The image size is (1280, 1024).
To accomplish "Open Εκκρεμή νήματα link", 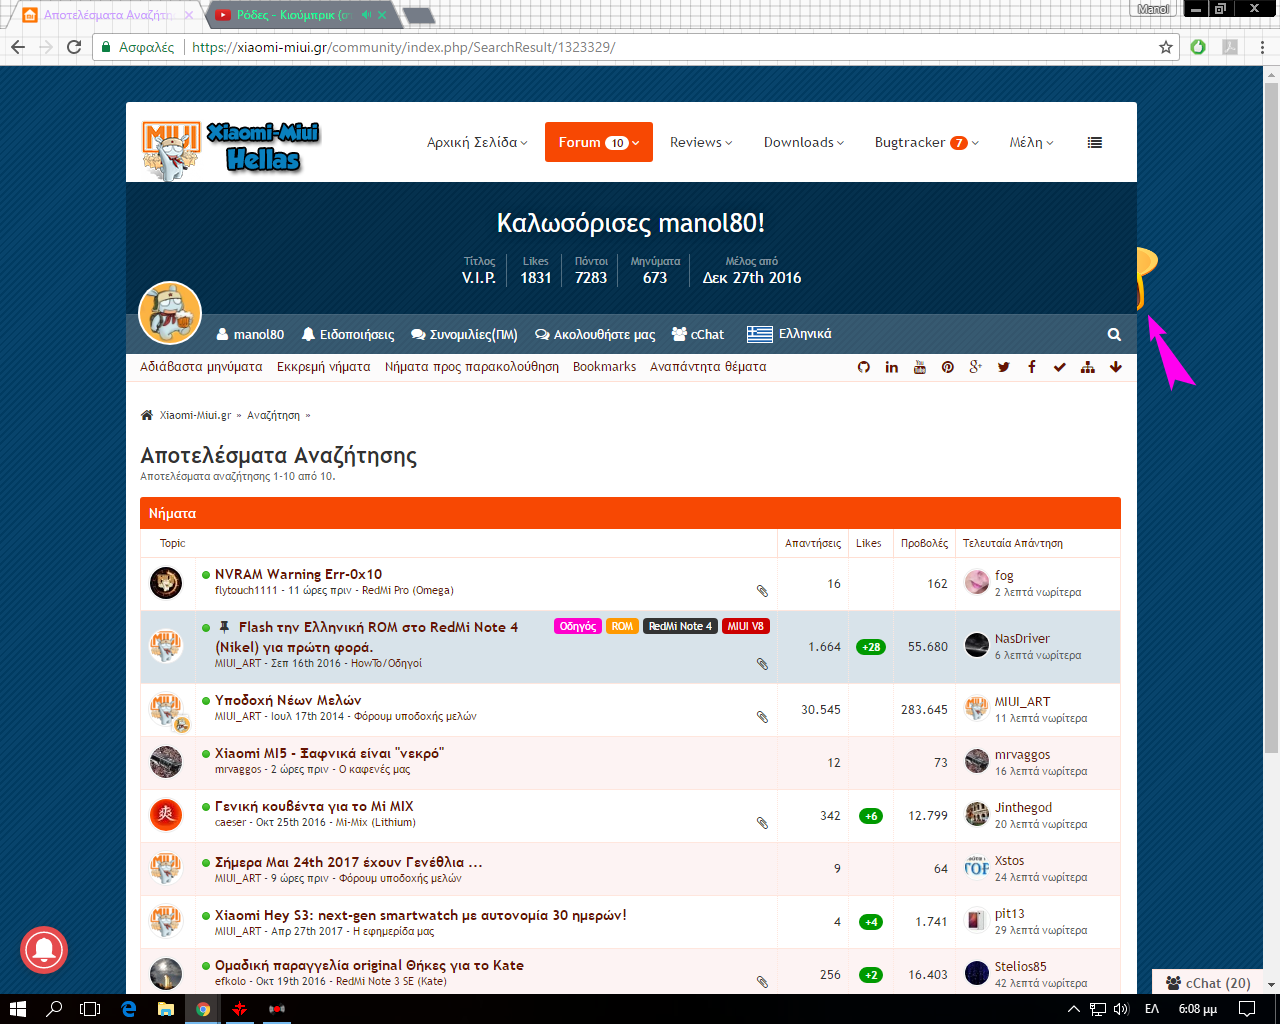I will pyautogui.click(x=324, y=367).
